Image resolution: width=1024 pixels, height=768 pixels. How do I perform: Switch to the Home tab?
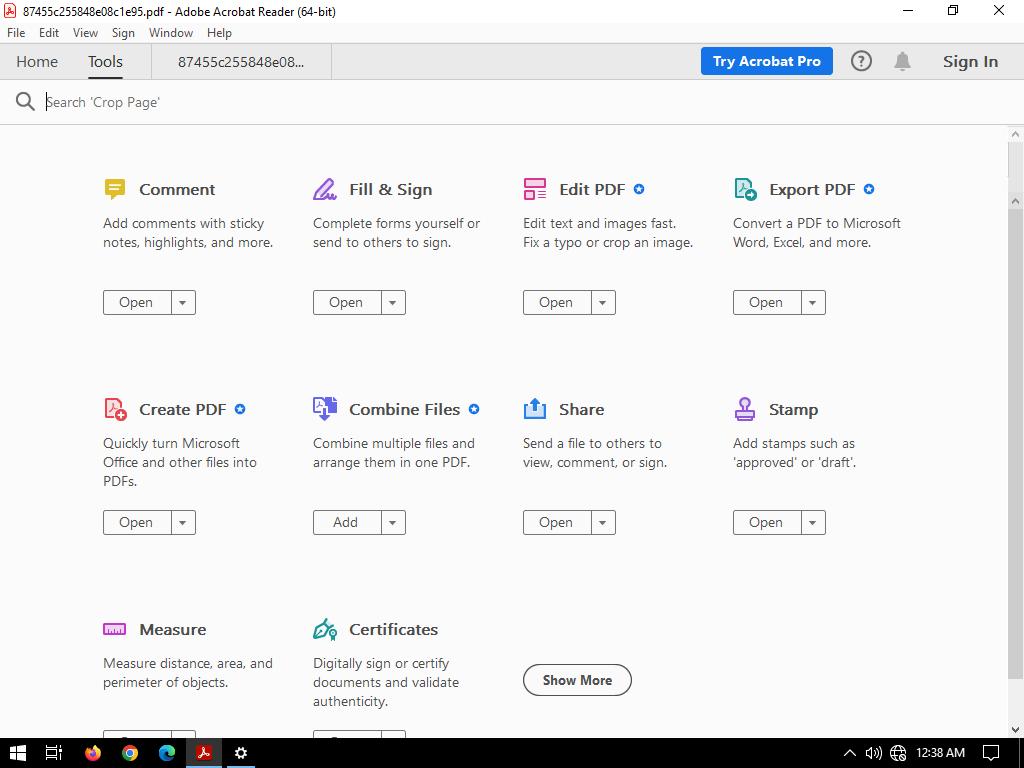pyautogui.click(x=37, y=61)
